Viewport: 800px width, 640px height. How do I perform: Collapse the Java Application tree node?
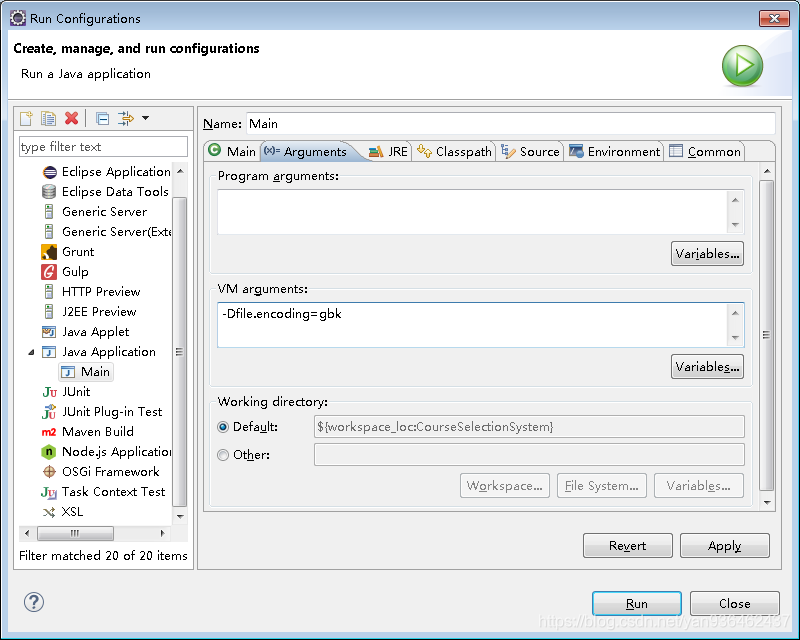pyautogui.click(x=31, y=352)
